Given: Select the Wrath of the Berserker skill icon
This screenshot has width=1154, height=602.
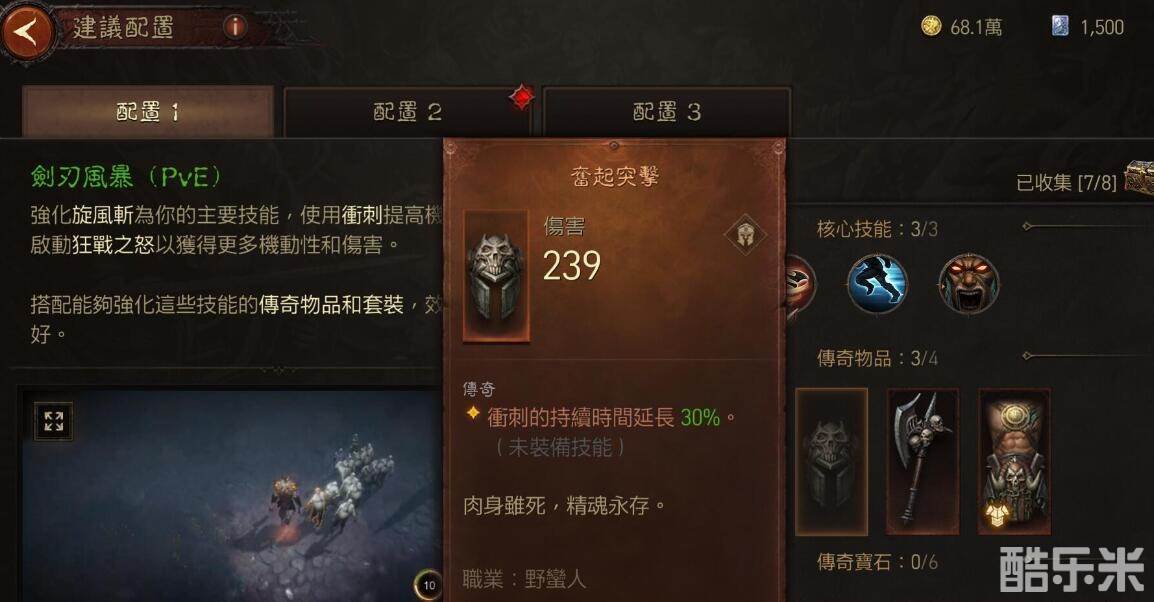Looking at the screenshot, I should coord(969,284).
